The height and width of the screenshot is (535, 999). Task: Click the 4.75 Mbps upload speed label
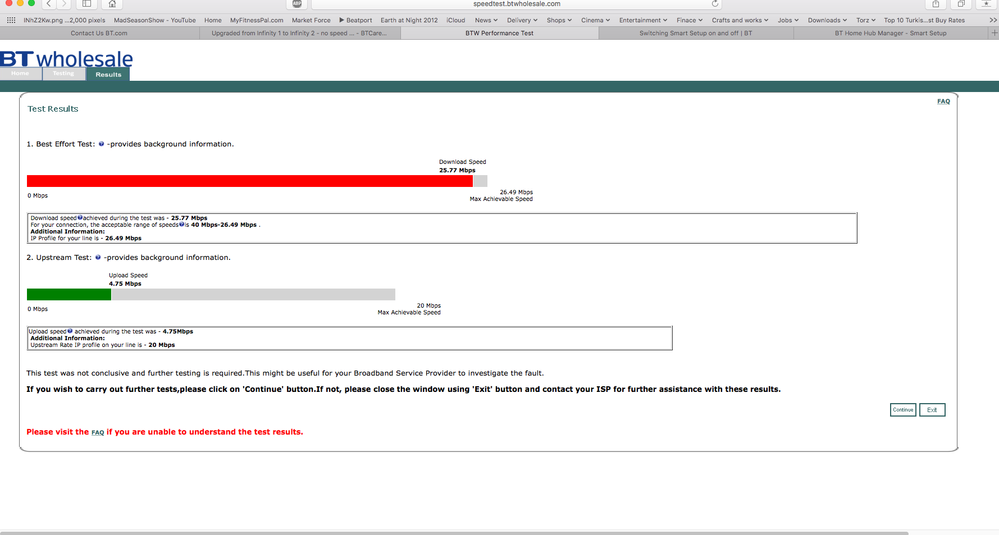pos(125,283)
